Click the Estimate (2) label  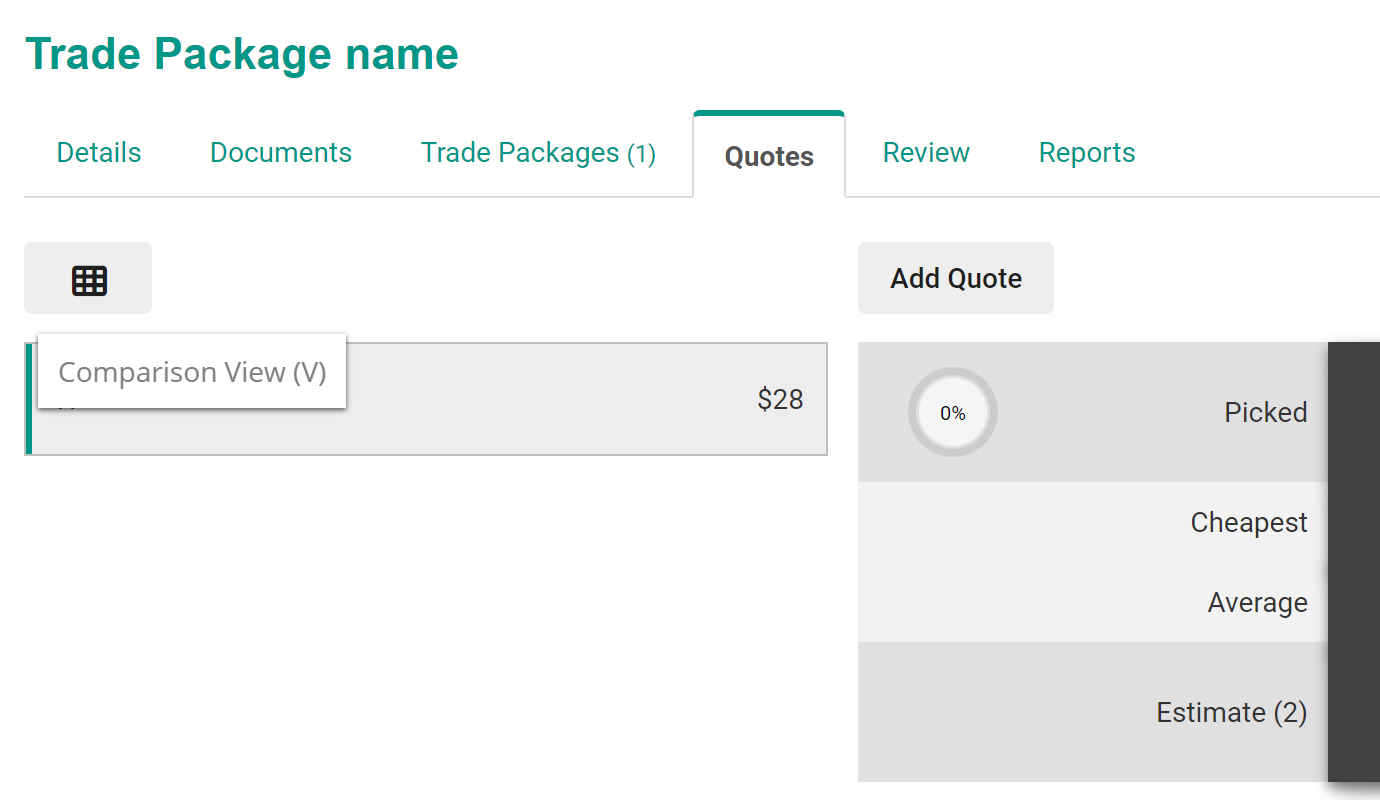coord(1231,713)
